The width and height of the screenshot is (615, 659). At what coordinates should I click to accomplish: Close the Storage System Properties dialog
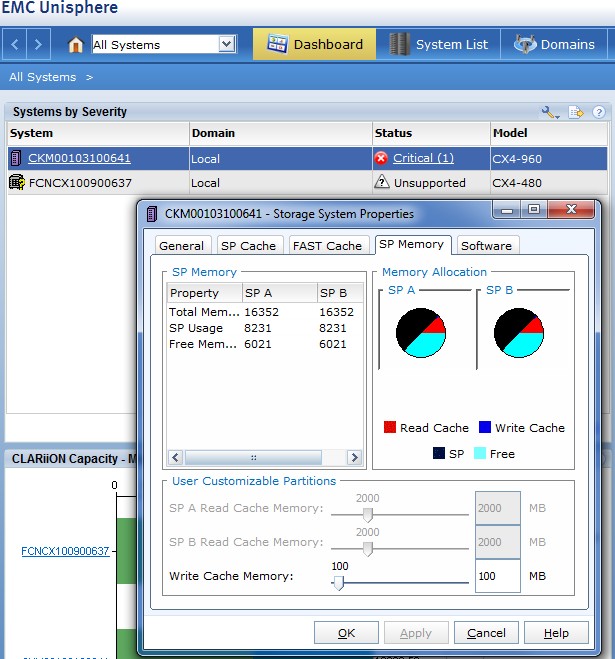click(x=571, y=210)
